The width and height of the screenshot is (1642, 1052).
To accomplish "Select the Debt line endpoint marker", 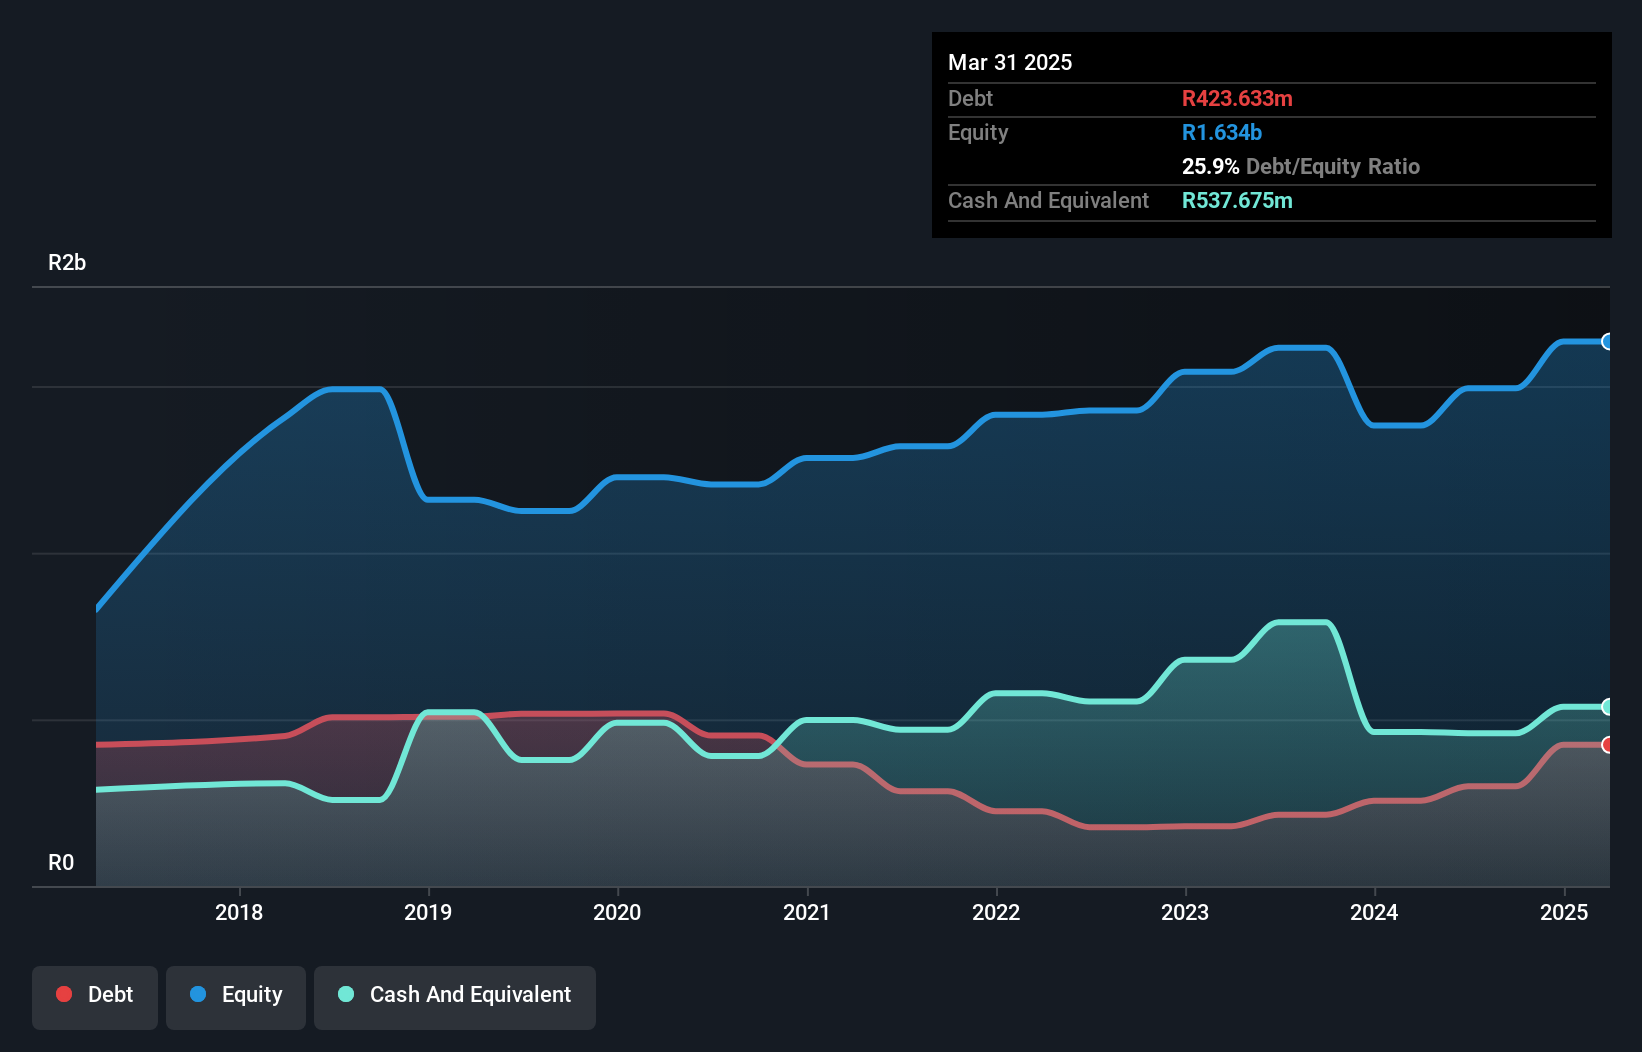I will pos(1607,744).
